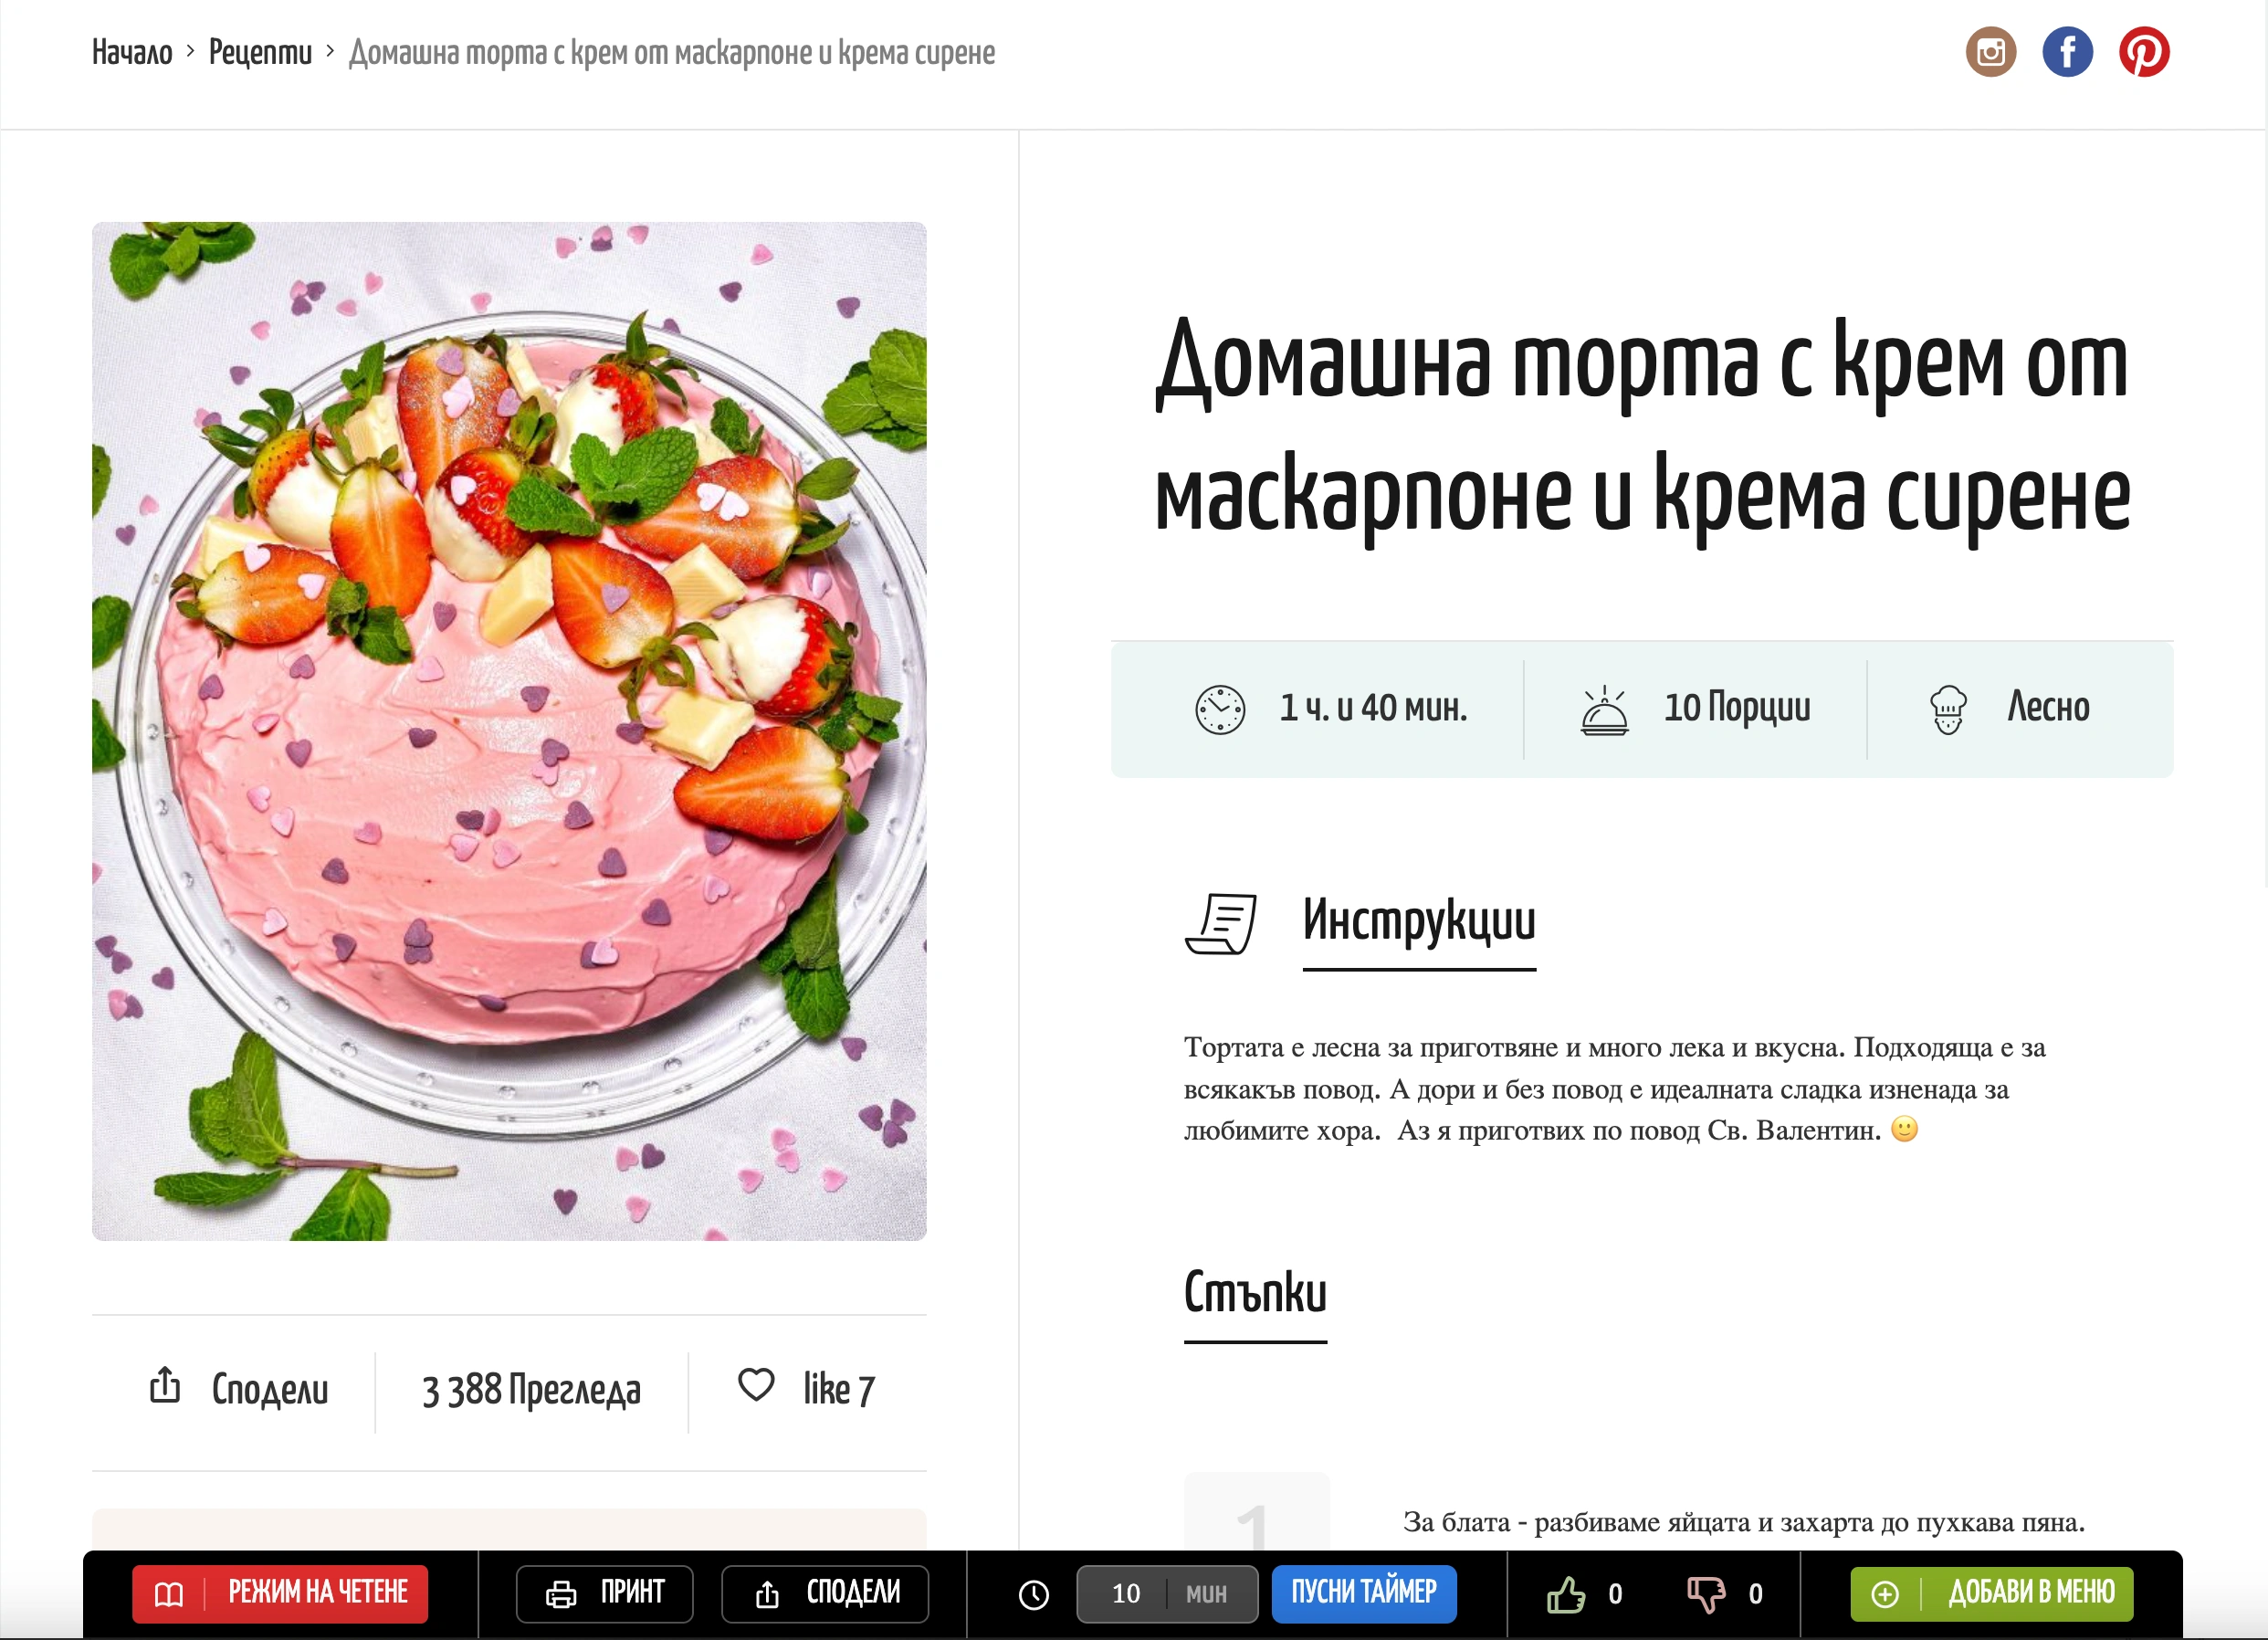Image resolution: width=2268 pixels, height=1640 pixels.
Task: Click the '1 ч. и 40 мин.' time text
Action: [1373, 708]
